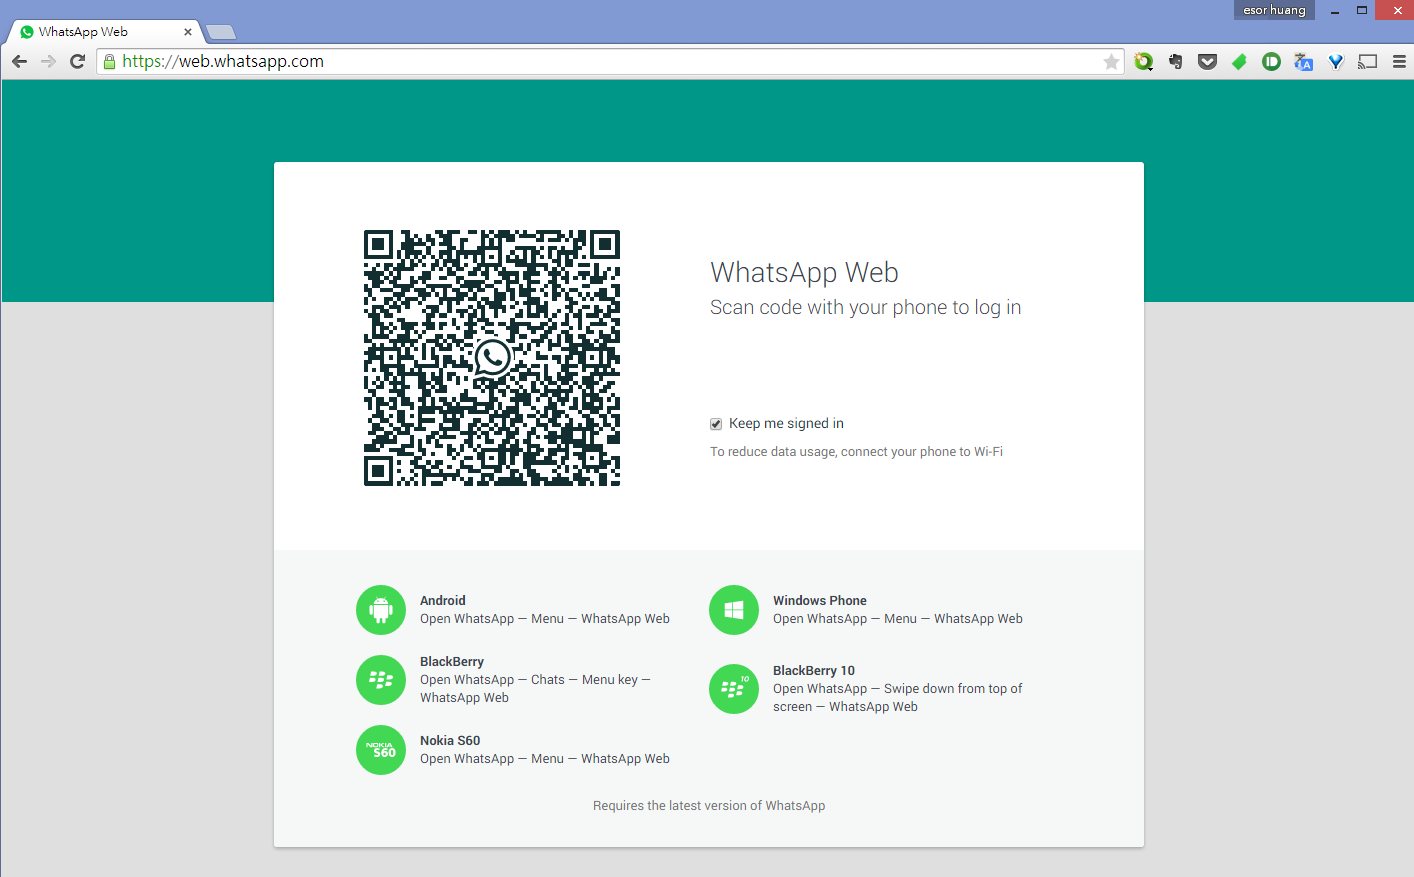Select the WhatsApp Web tab
1414x877 pixels.
100,32
